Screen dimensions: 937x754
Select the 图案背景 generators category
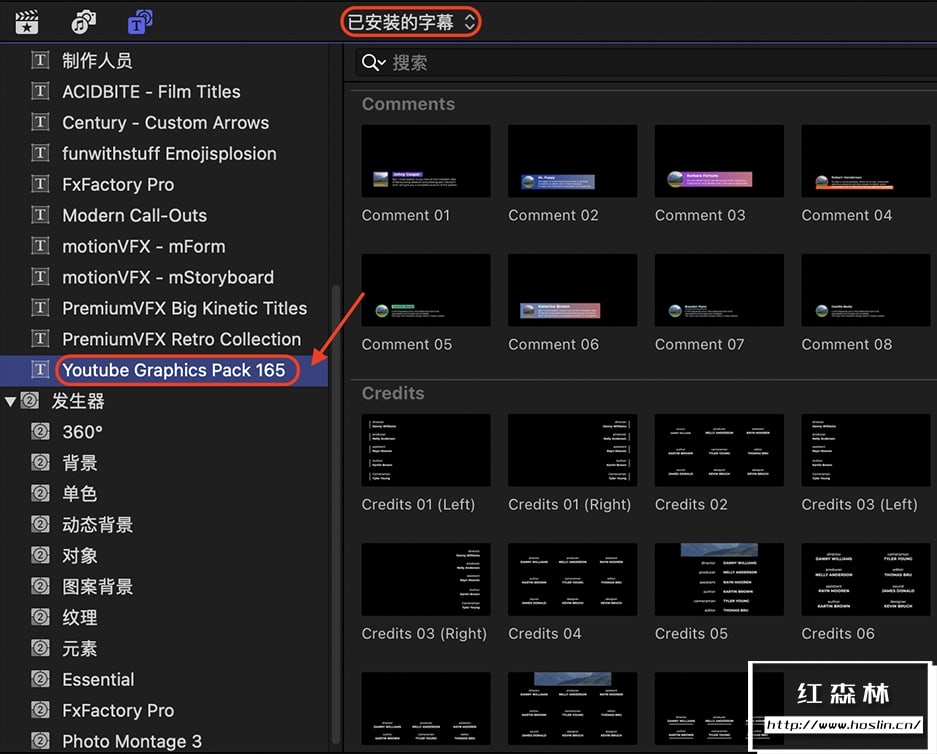point(97,587)
